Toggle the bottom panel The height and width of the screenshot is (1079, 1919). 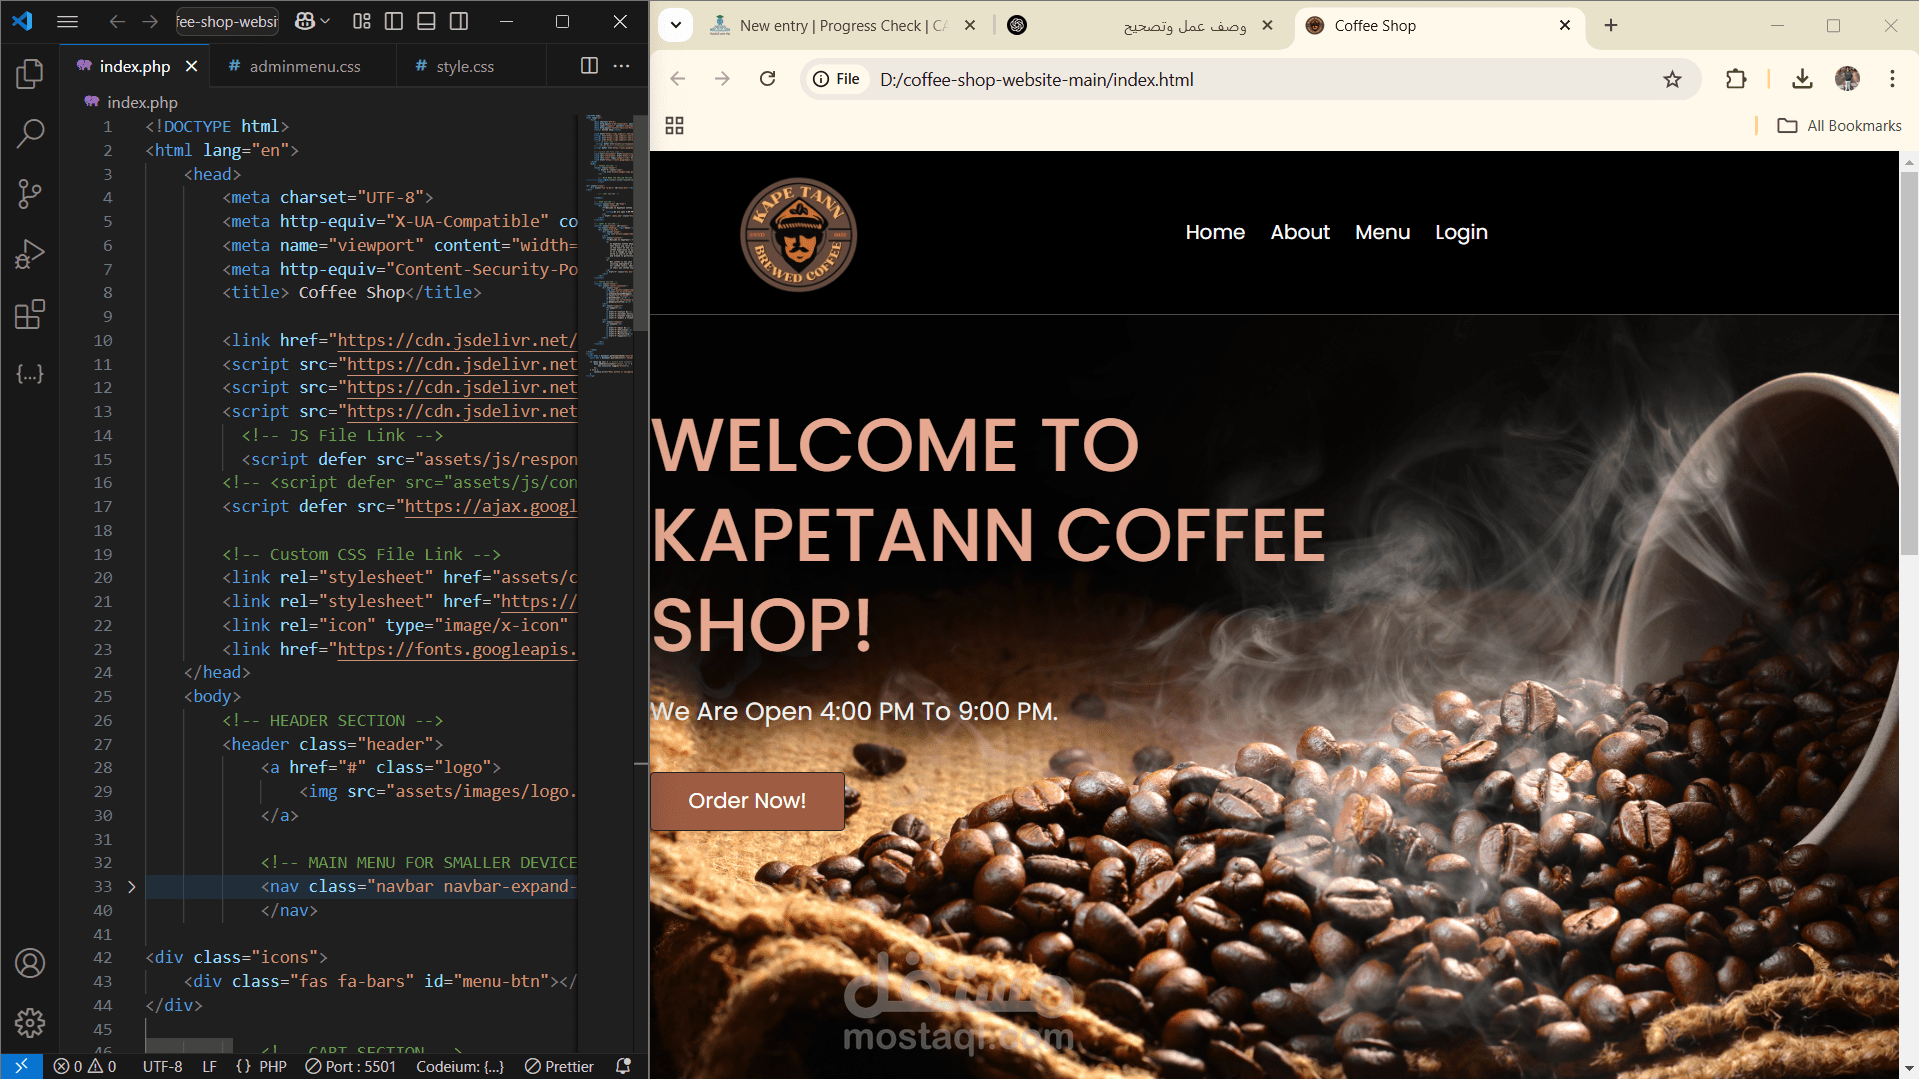tap(426, 21)
